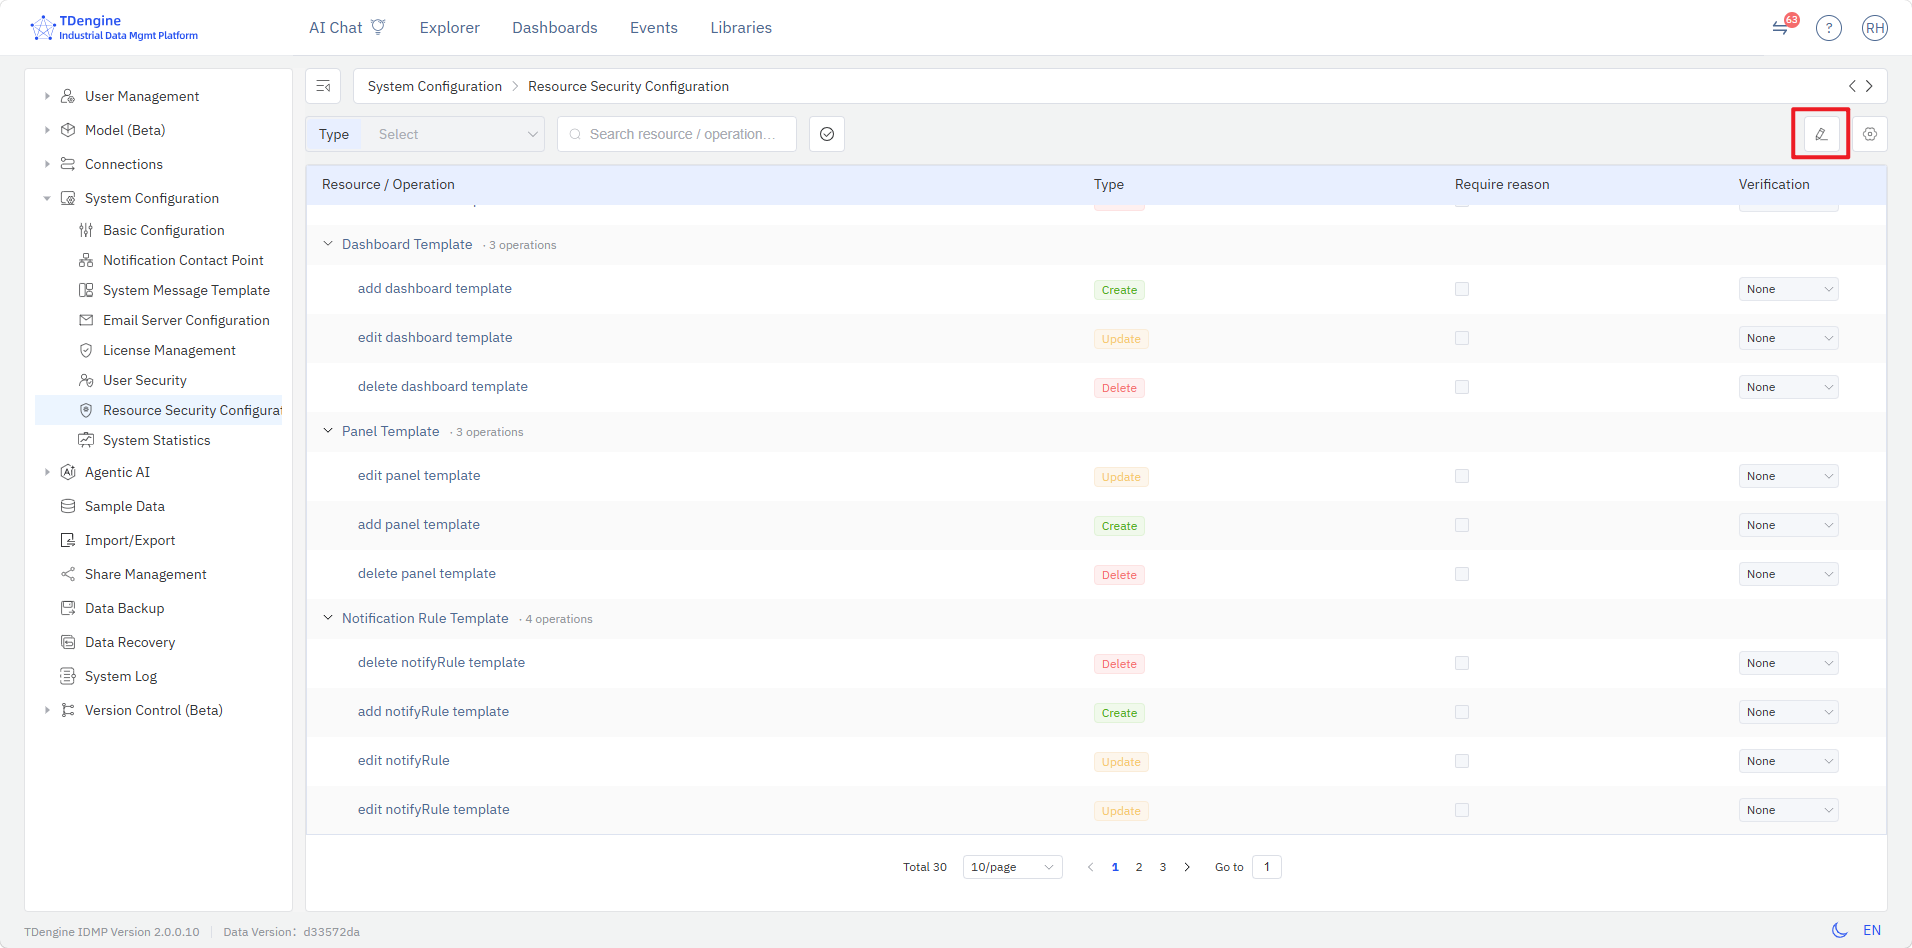
Task: Click the circled checkmark filter button
Action: (827, 134)
